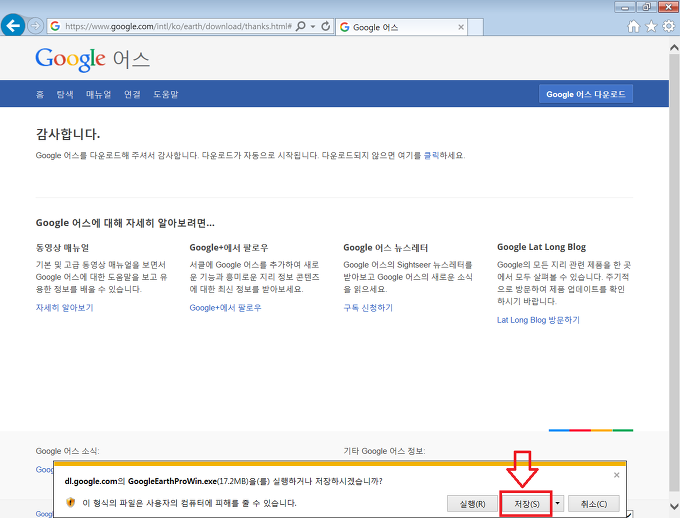Click the browser forward arrow button

click(x=36, y=26)
